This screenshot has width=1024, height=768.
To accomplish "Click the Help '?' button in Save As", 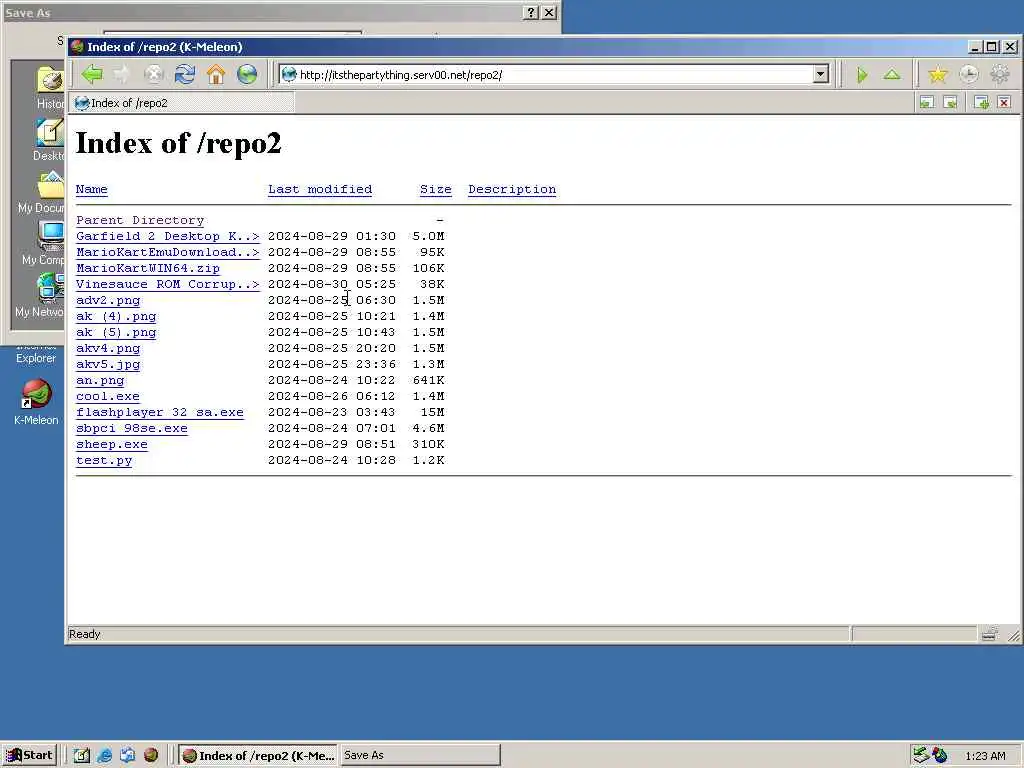I will [x=531, y=12].
